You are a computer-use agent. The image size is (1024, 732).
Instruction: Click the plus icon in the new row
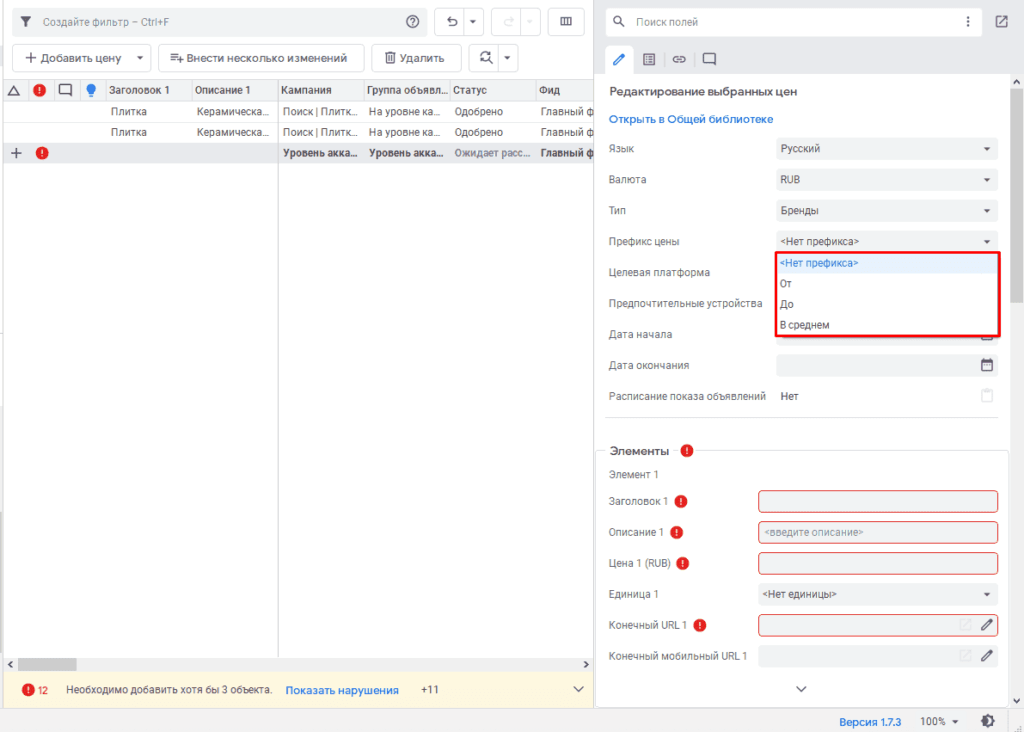pyautogui.click(x=16, y=153)
